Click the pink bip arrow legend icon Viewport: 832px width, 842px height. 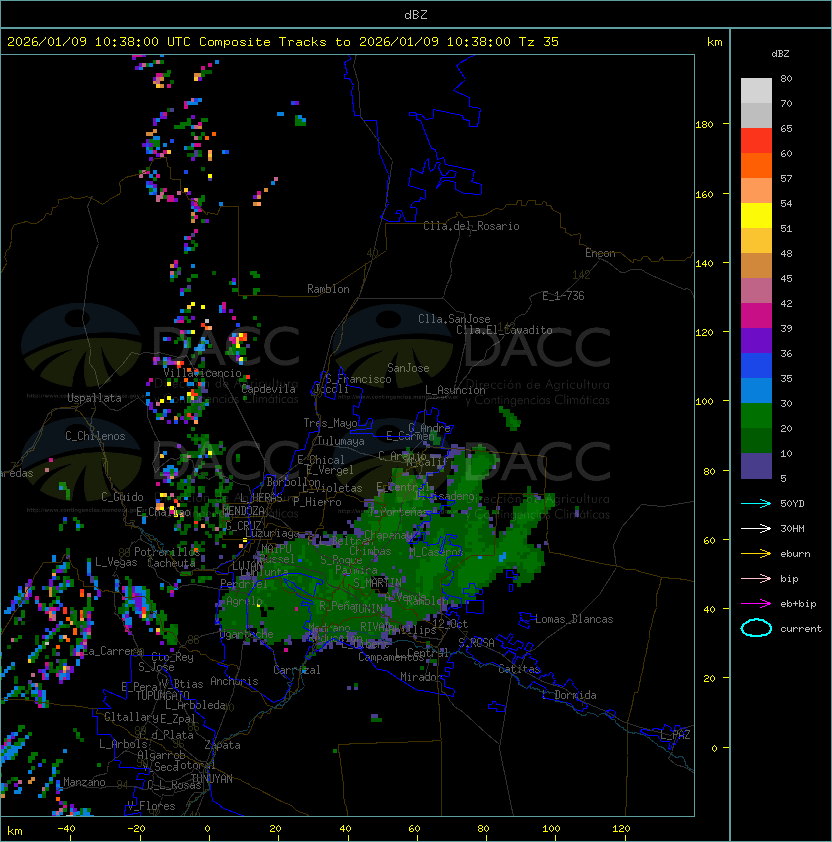756,578
